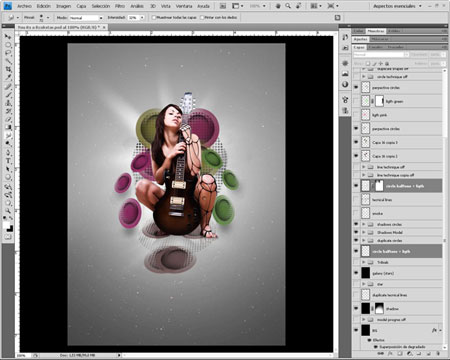
Task: Click the link layers icon at panel bottom
Action: (380, 354)
